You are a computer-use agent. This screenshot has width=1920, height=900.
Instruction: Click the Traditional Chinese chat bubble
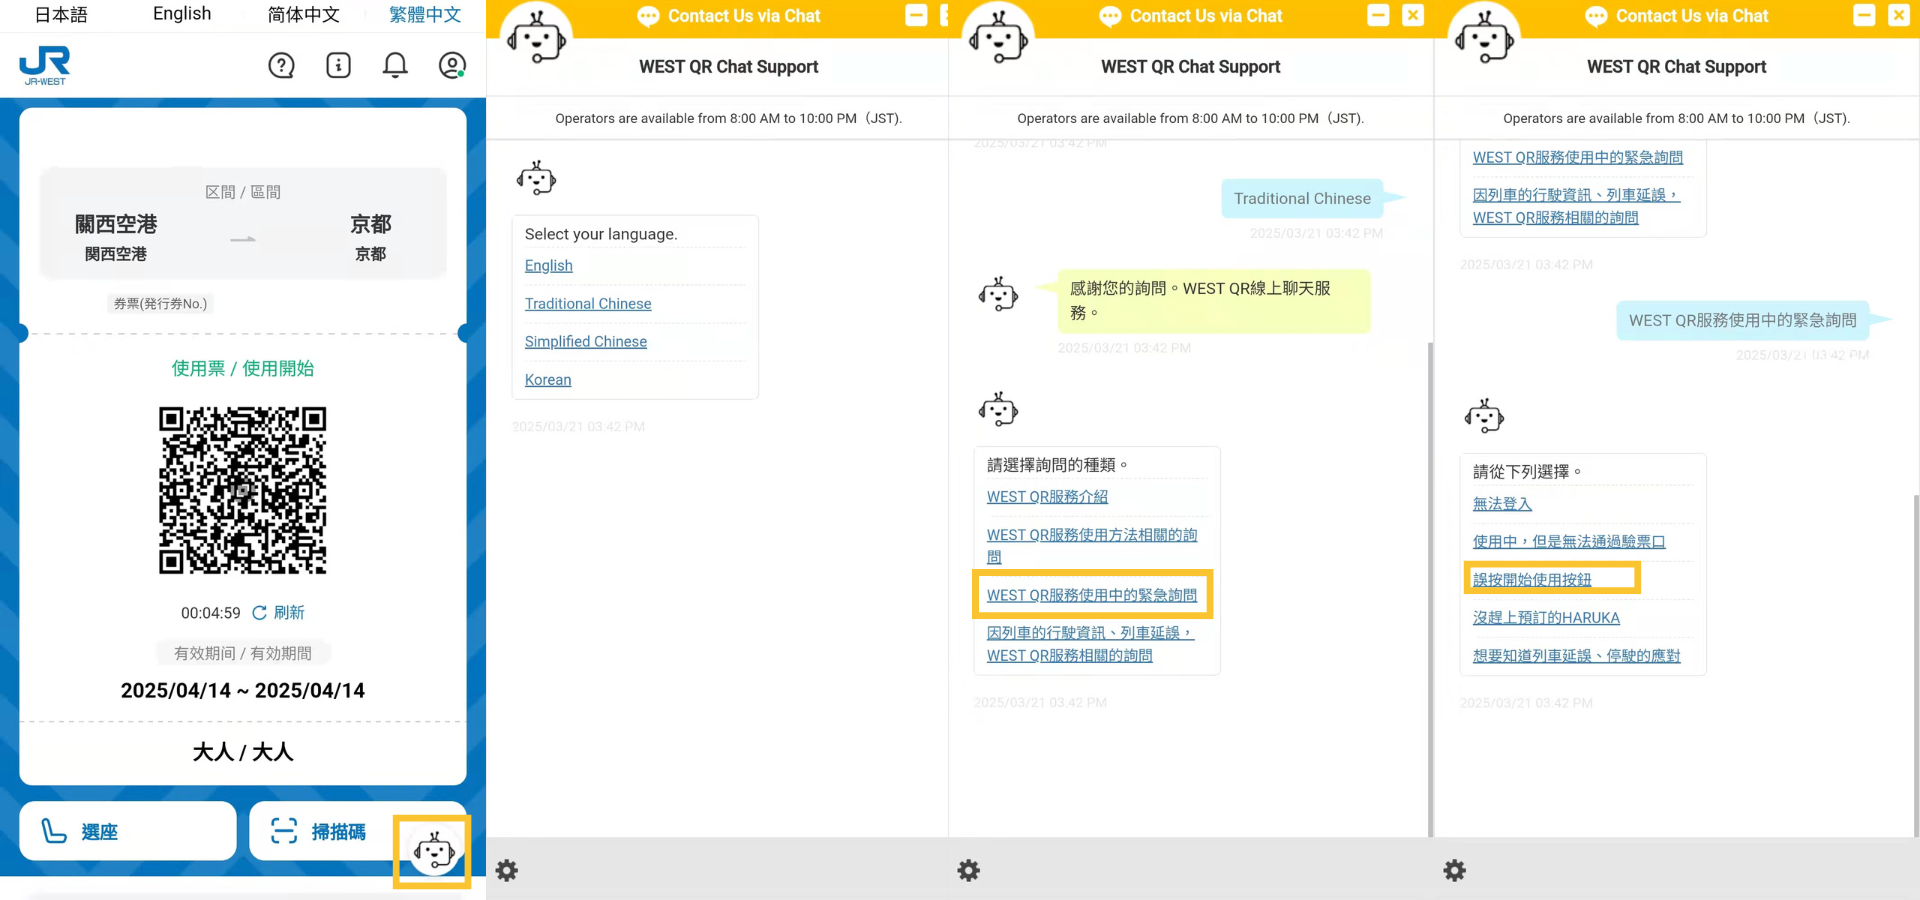coord(1302,198)
